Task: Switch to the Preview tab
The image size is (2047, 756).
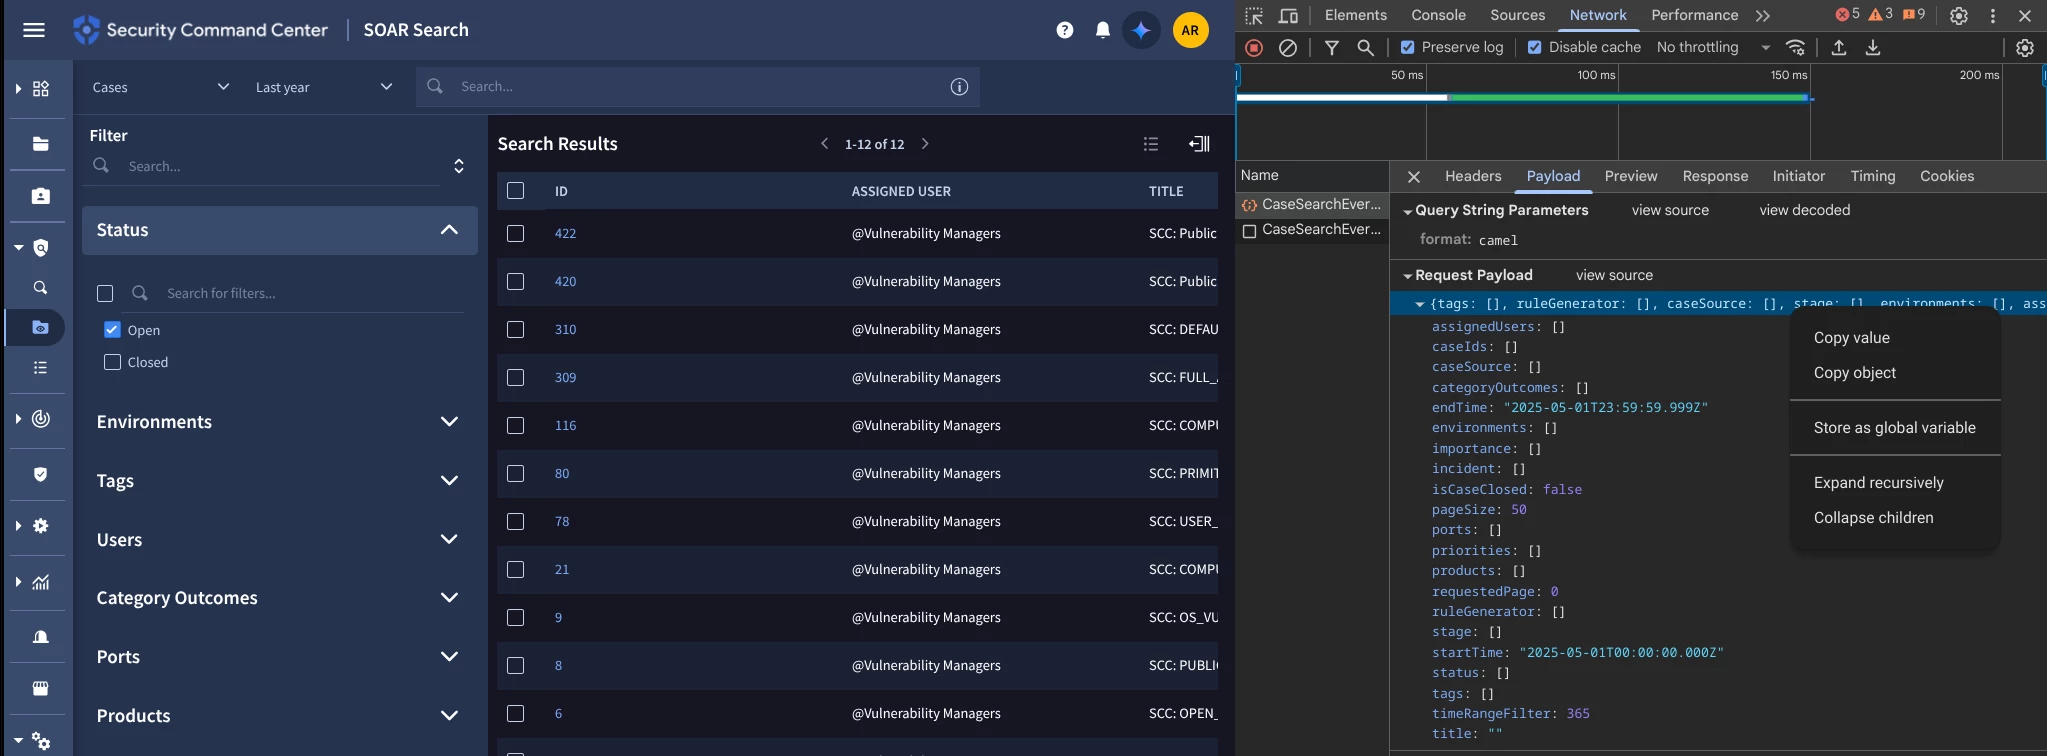Action: pos(1631,176)
